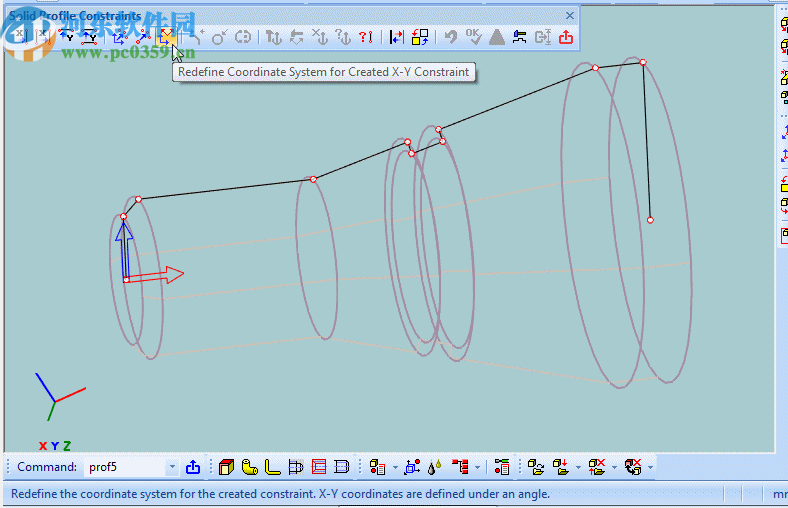Click the topmost profile point at the upper right

[643, 62]
